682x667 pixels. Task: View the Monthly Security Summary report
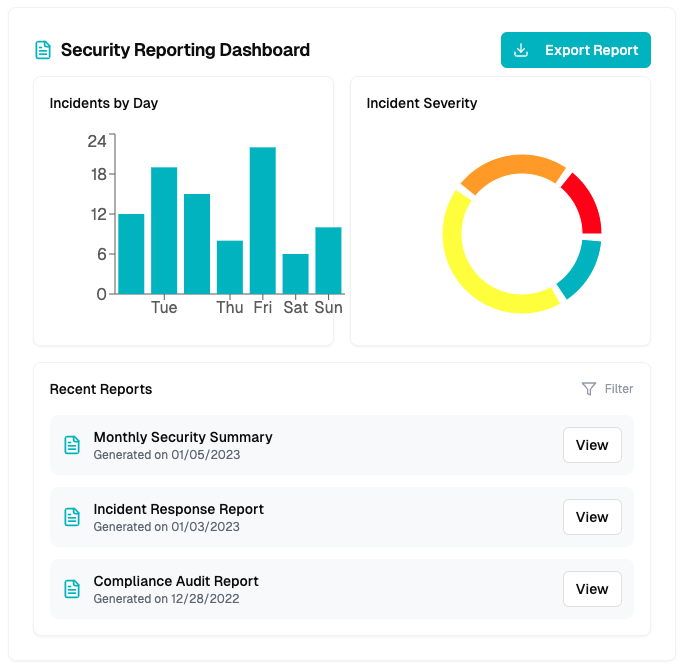592,445
